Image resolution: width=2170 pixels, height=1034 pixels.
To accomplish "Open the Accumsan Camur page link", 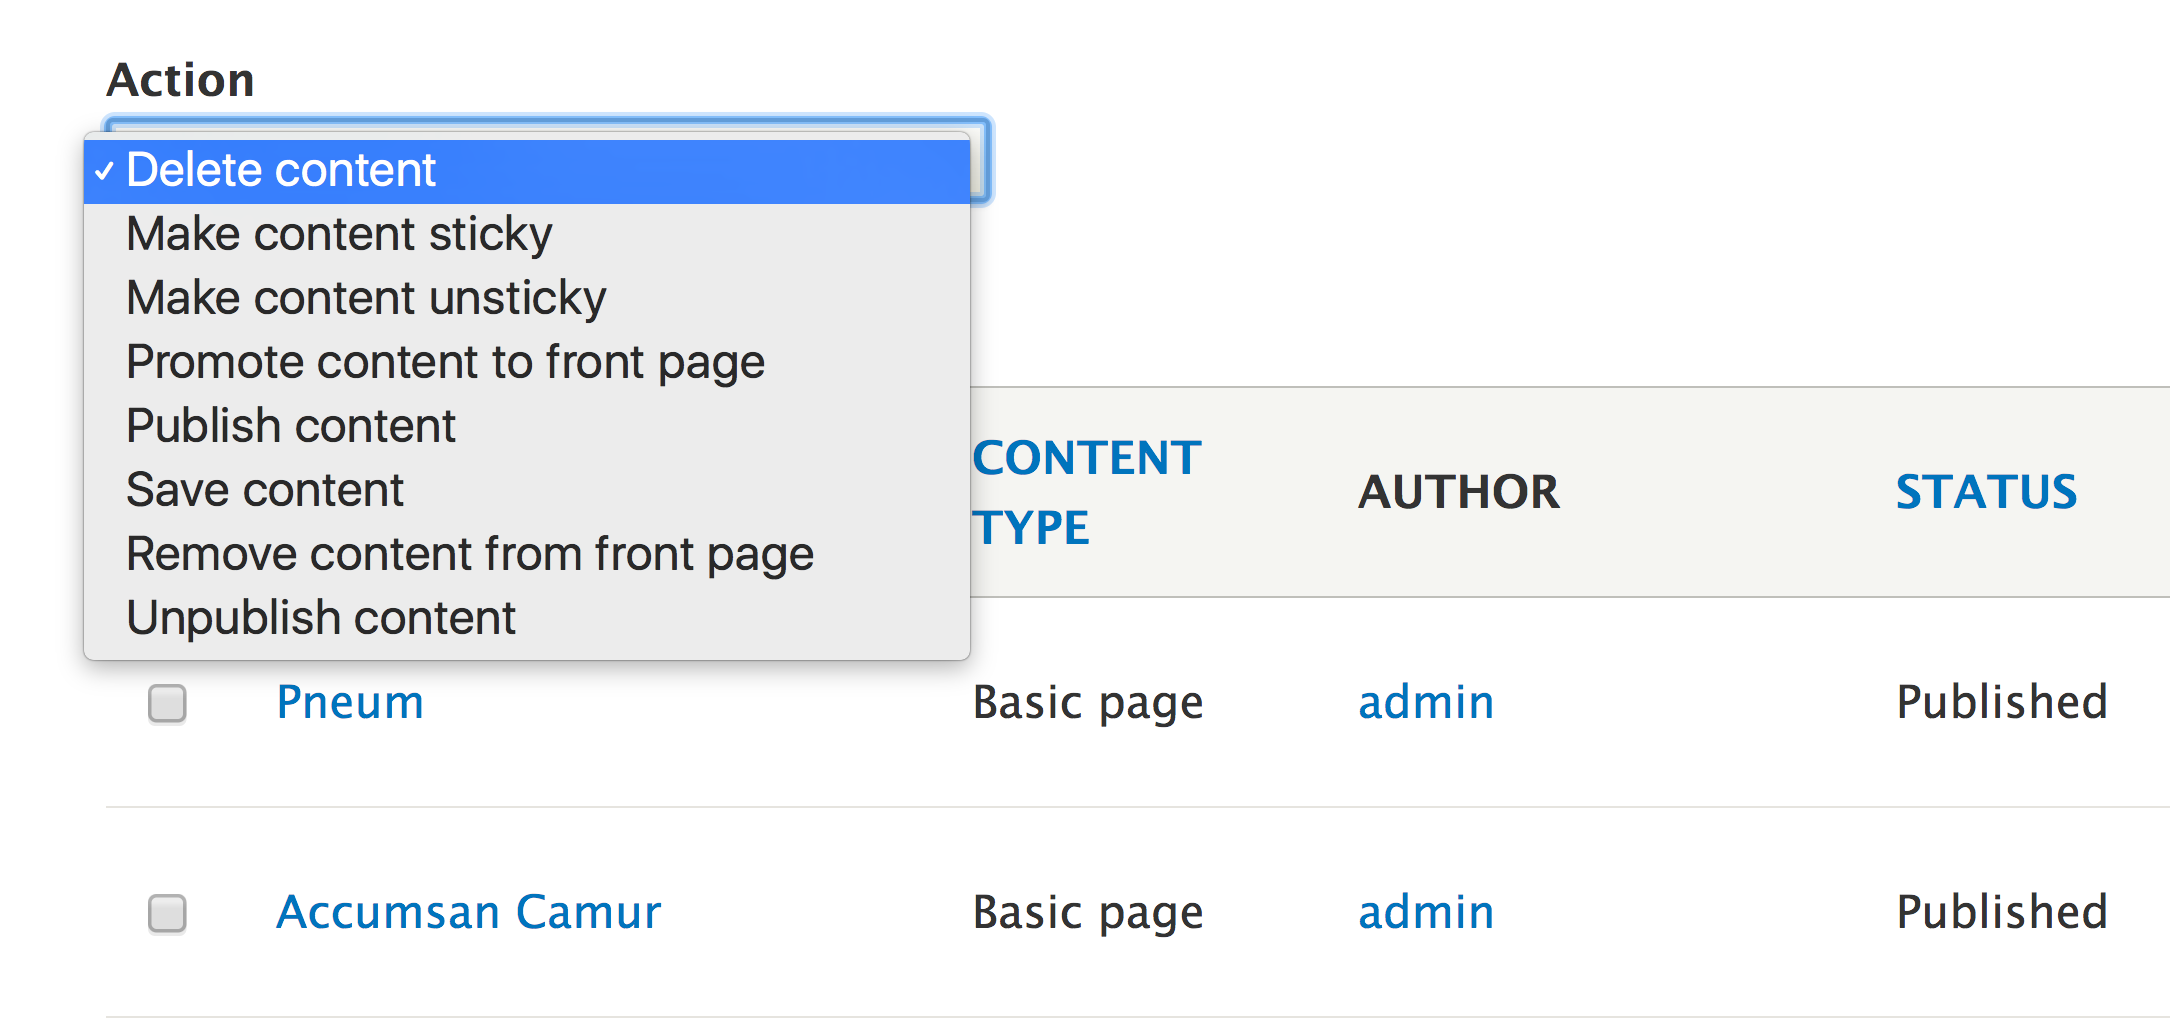I will (469, 912).
